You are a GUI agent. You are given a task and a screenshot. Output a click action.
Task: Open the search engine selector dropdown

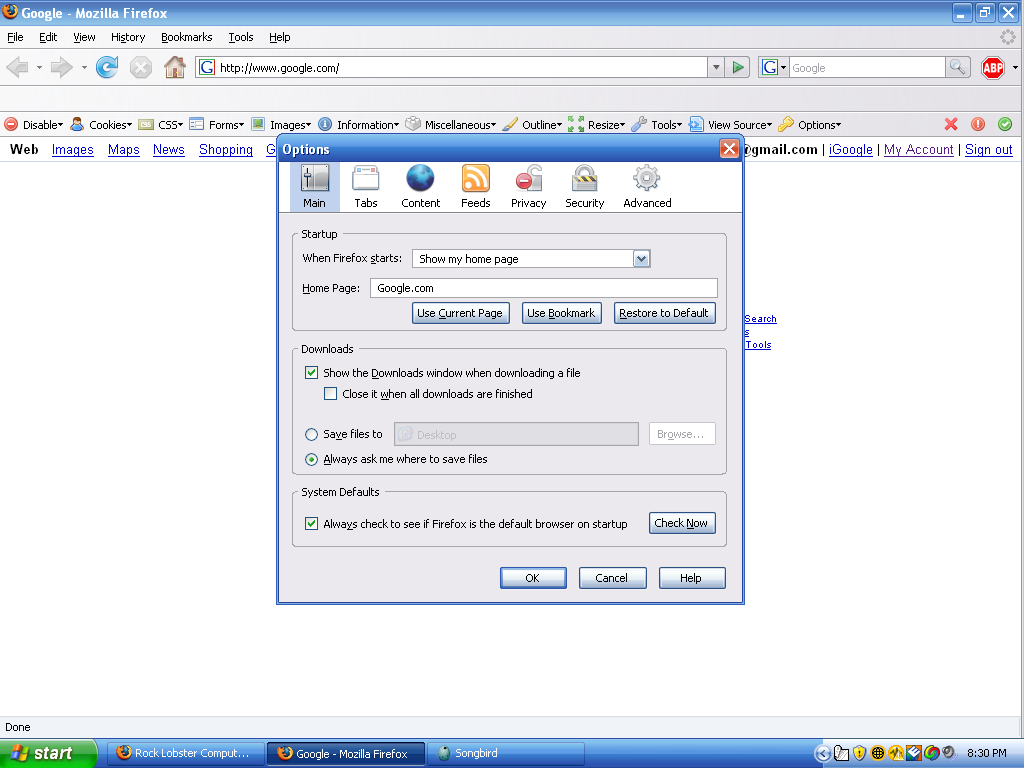pyautogui.click(x=775, y=67)
